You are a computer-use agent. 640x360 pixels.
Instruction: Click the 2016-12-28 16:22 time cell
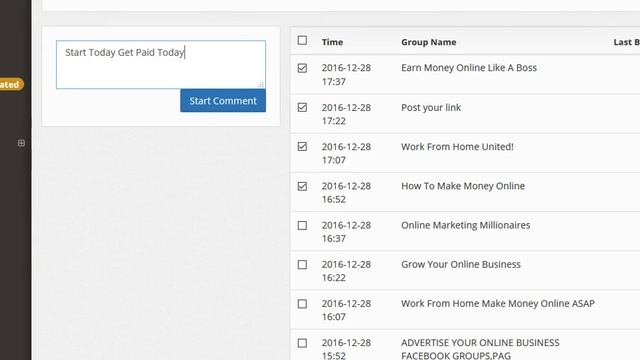coord(346,271)
